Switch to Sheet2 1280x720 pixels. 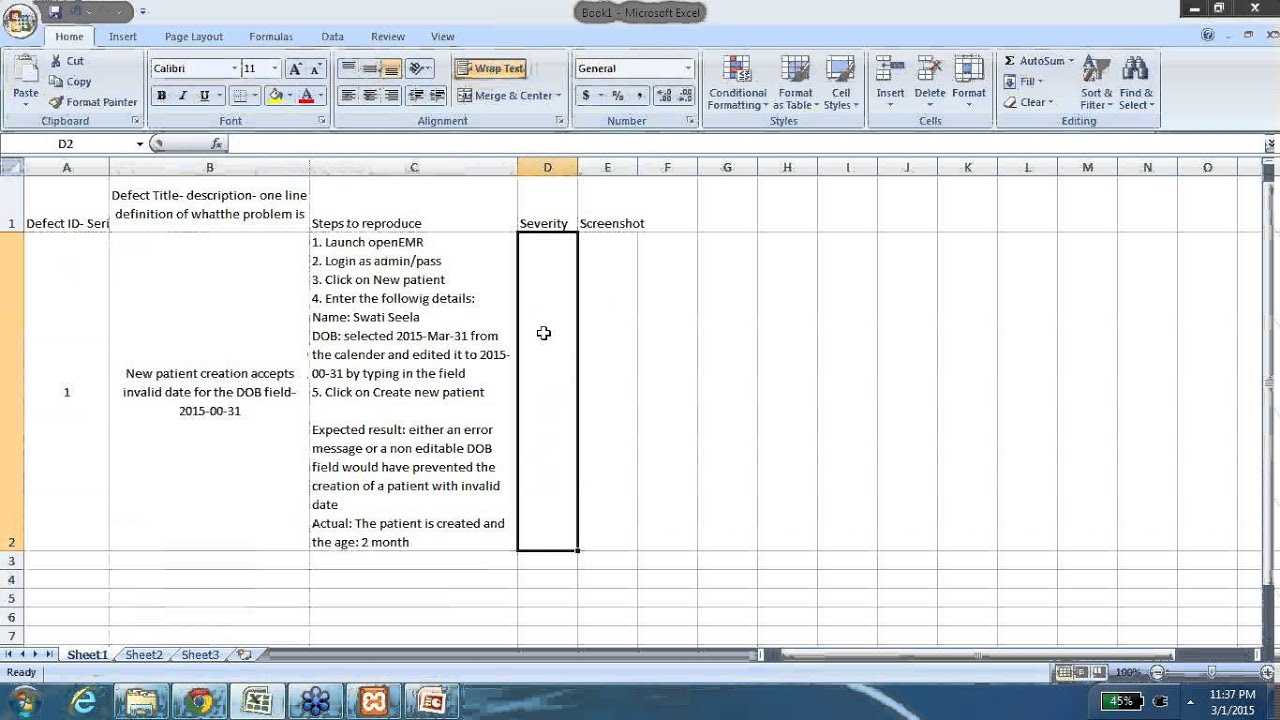pos(142,654)
